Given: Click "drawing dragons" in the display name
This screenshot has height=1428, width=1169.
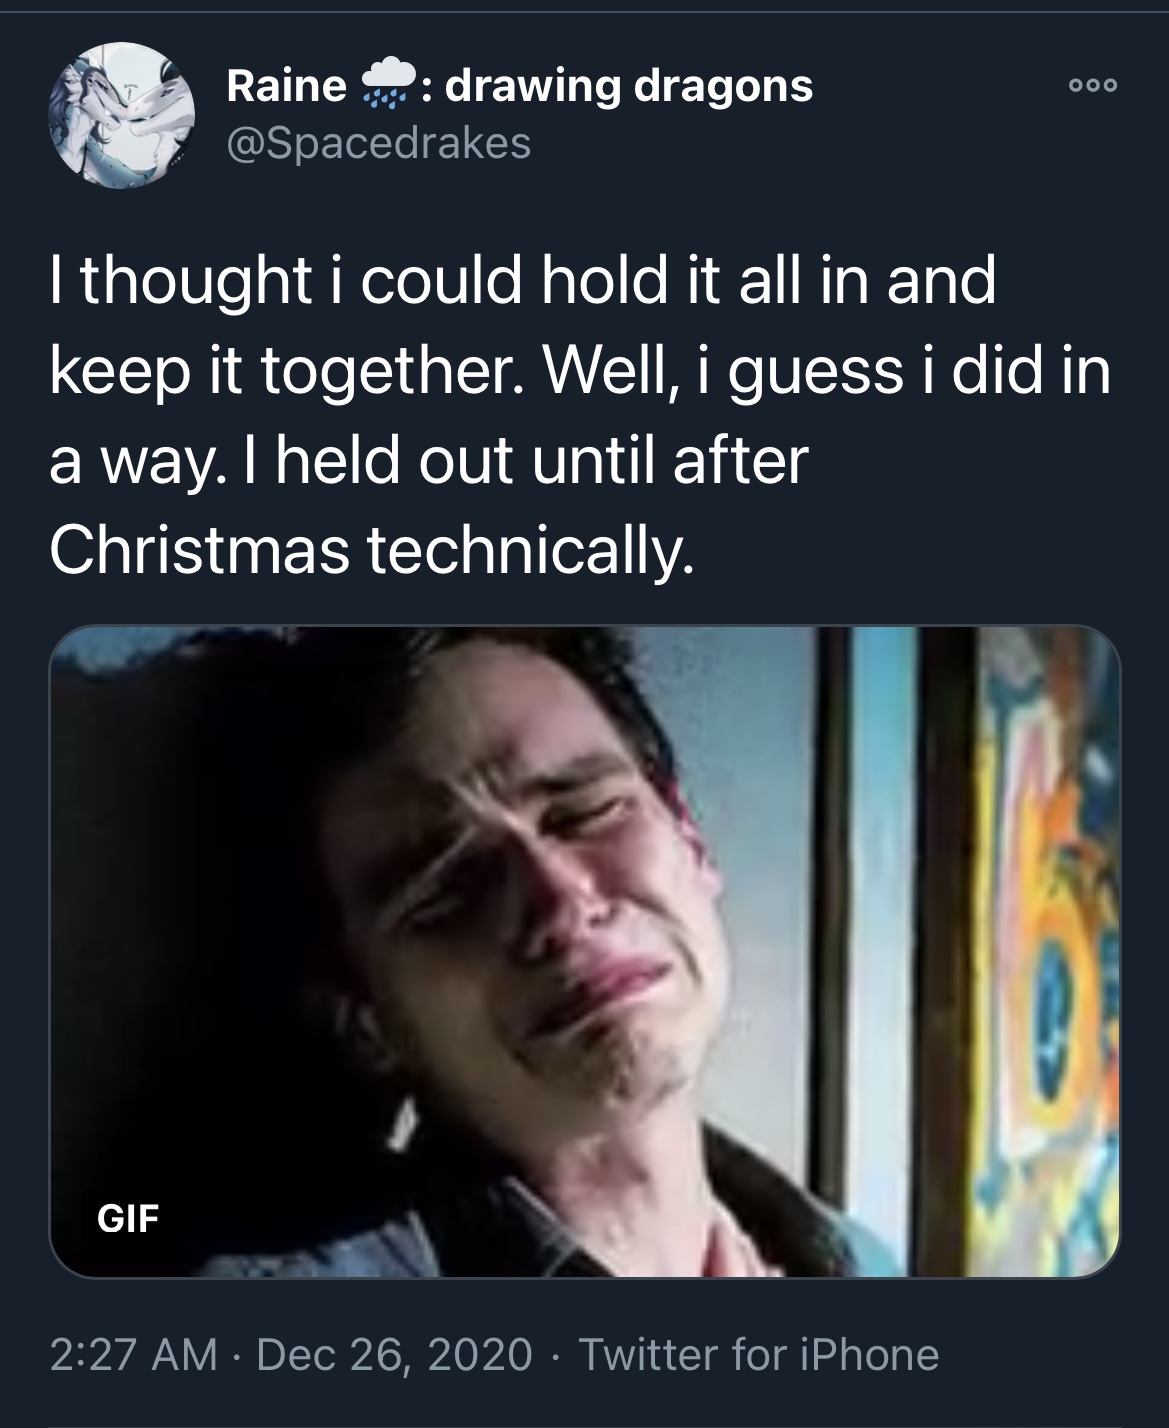Looking at the screenshot, I should (x=629, y=88).
